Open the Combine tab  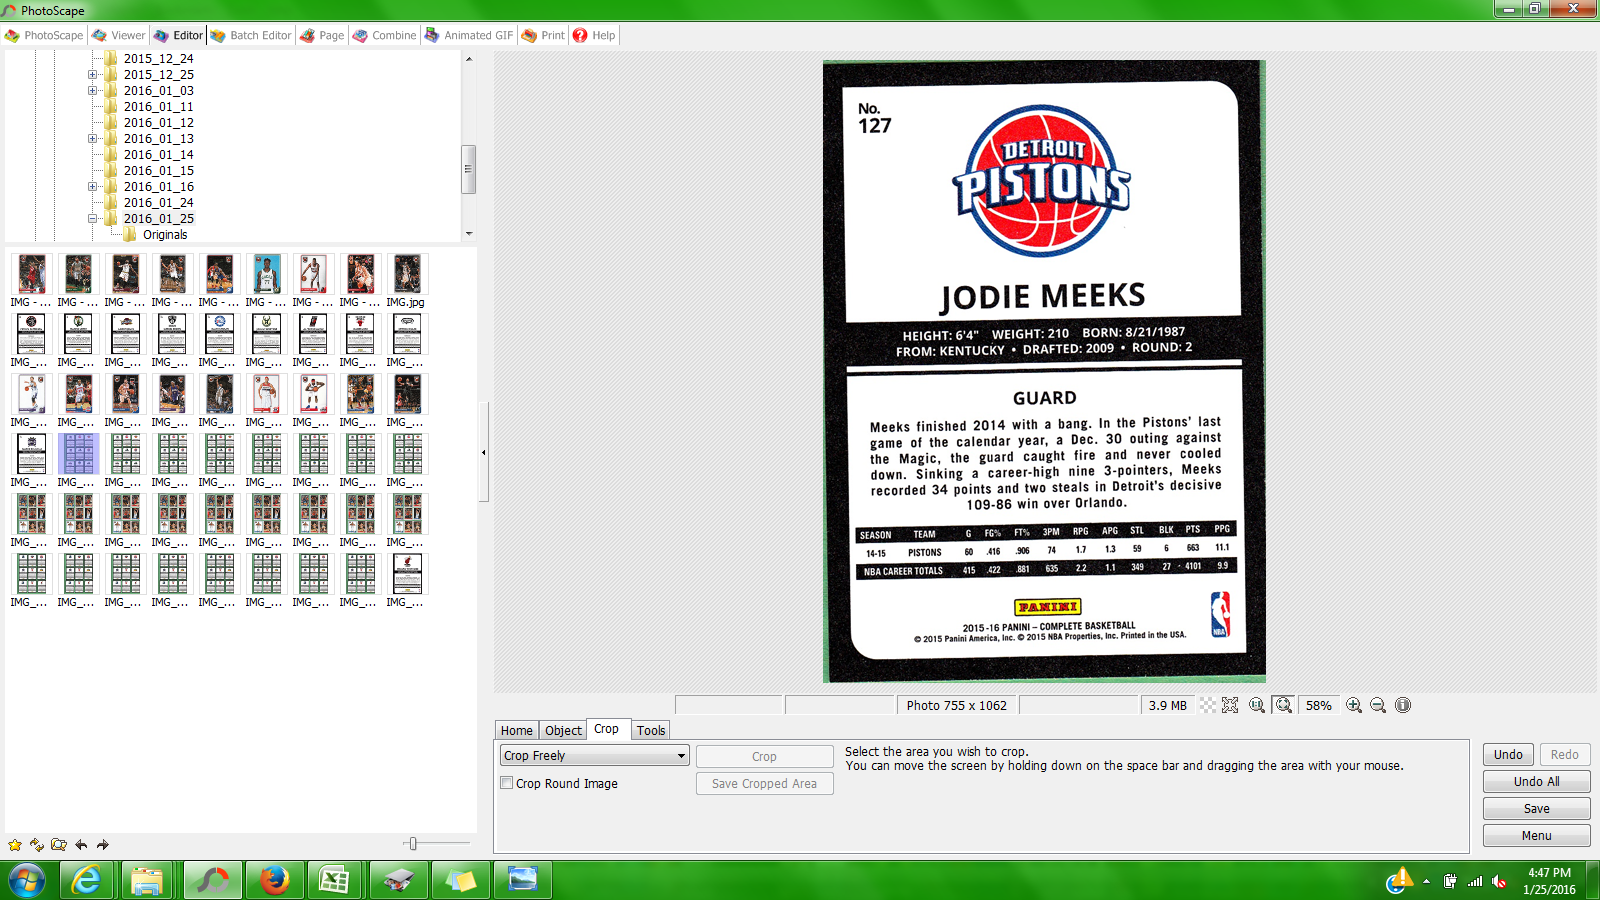tap(384, 35)
